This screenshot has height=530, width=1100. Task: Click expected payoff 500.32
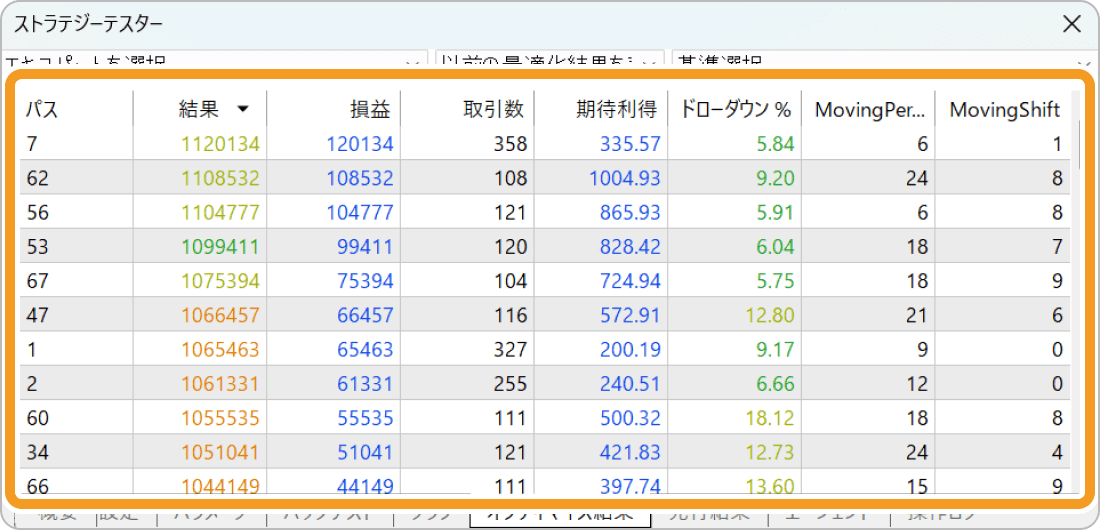630,418
